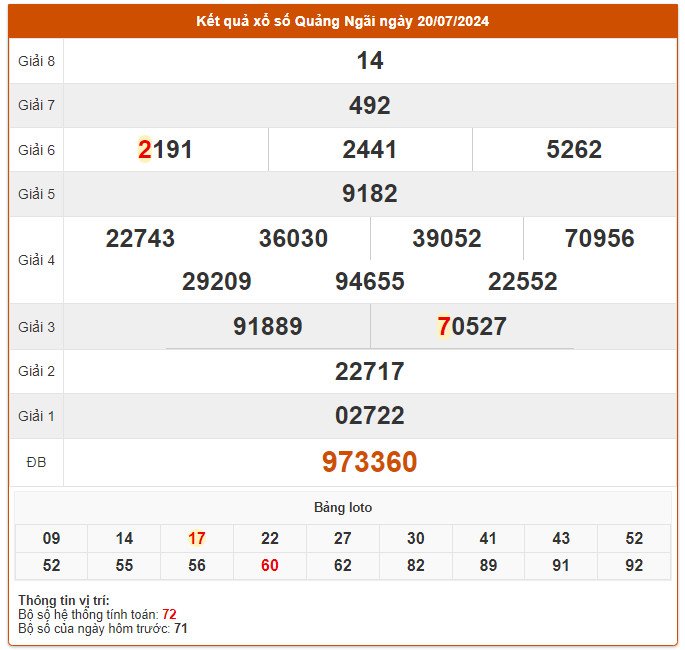Select the Giải 2 number 22717
The width and height of the screenshot is (685, 650).
[x=369, y=372]
